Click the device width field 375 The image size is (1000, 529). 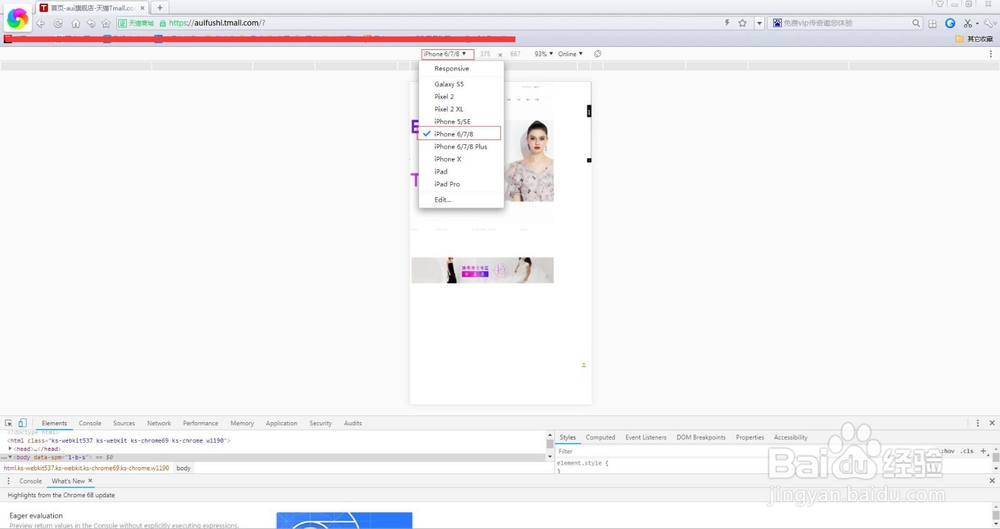[485, 54]
